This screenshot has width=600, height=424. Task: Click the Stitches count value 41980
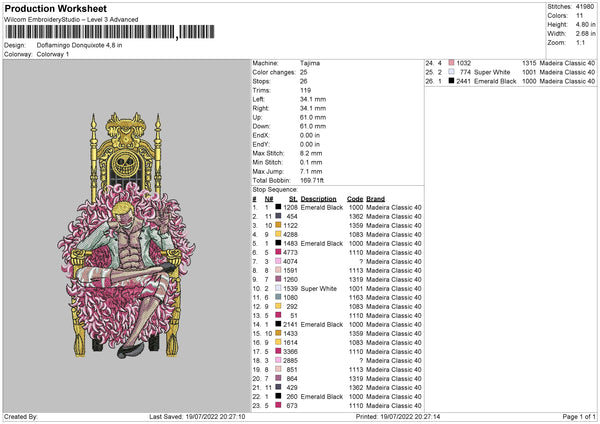585,7
